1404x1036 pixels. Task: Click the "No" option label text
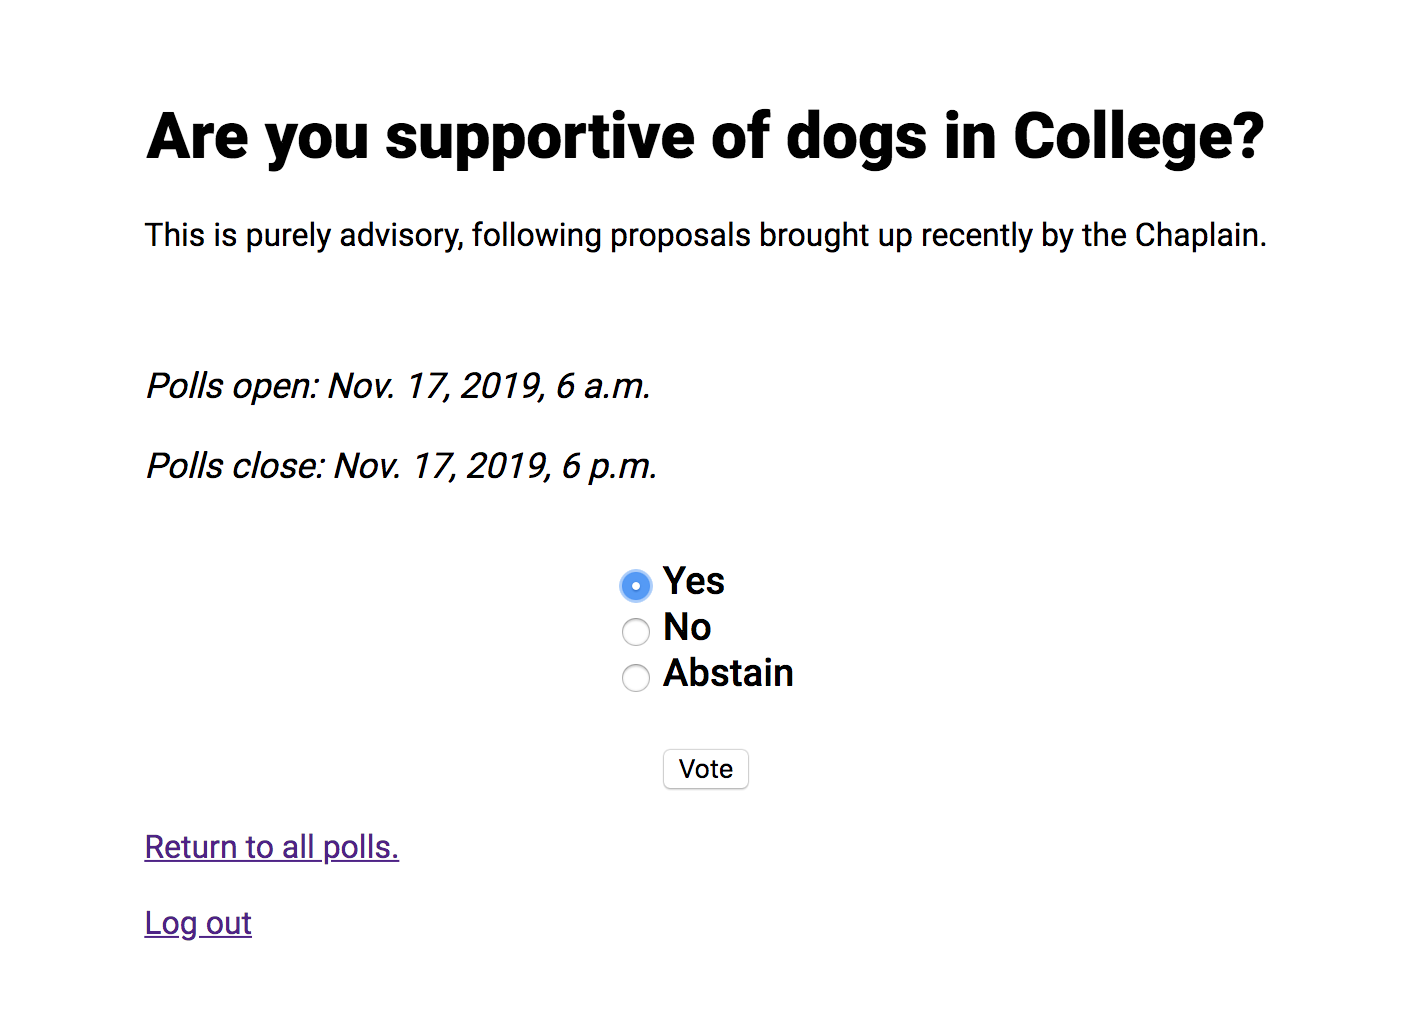[x=687, y=627]
